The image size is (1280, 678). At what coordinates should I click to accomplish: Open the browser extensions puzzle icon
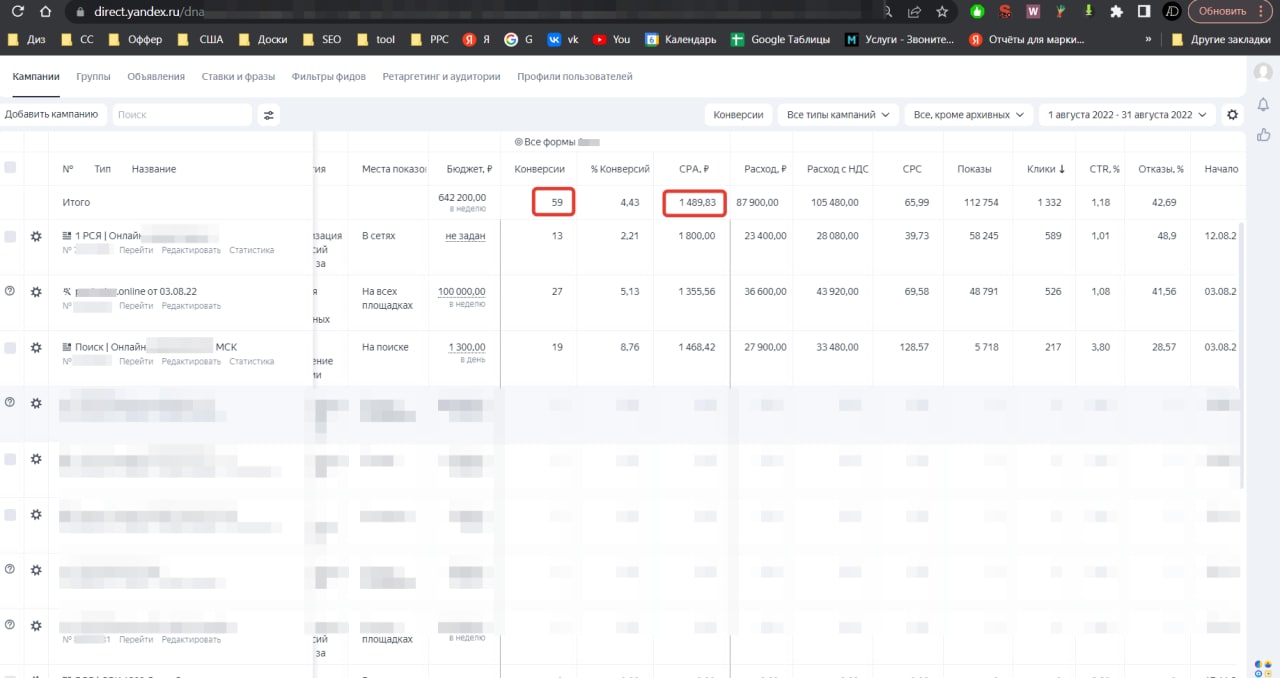pyautogui.click(x=1116, y=12)
